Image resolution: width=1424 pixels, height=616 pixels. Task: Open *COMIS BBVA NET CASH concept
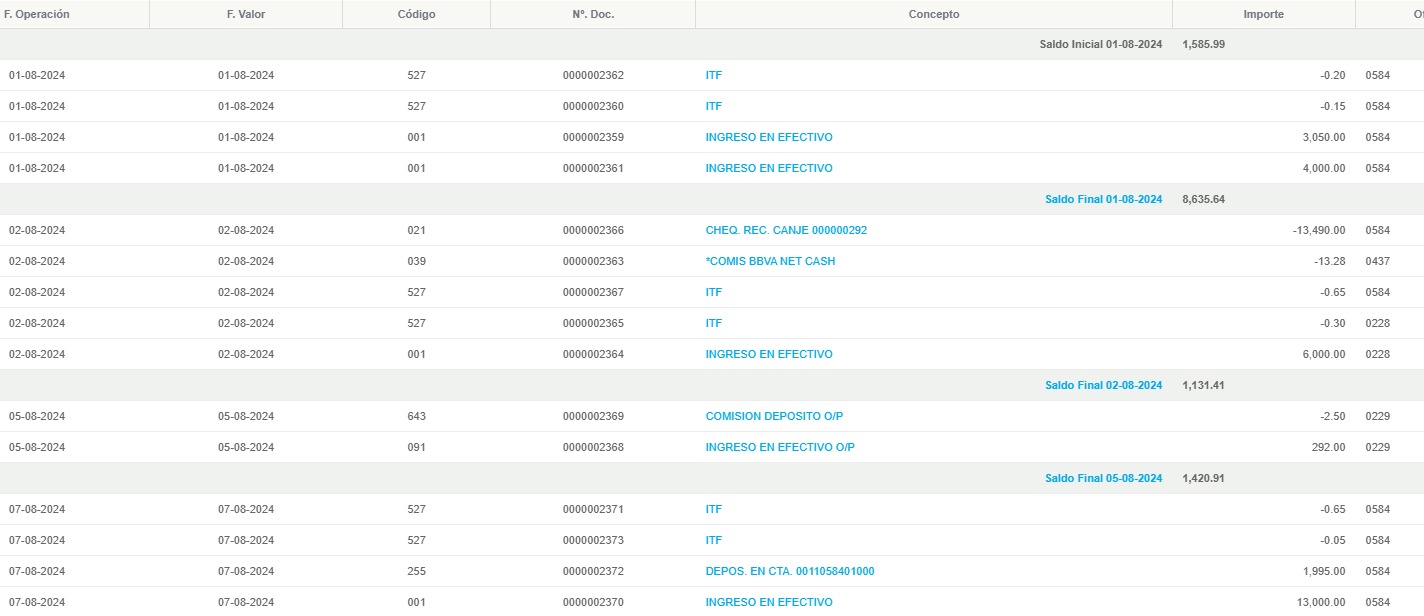click(770, 261)
